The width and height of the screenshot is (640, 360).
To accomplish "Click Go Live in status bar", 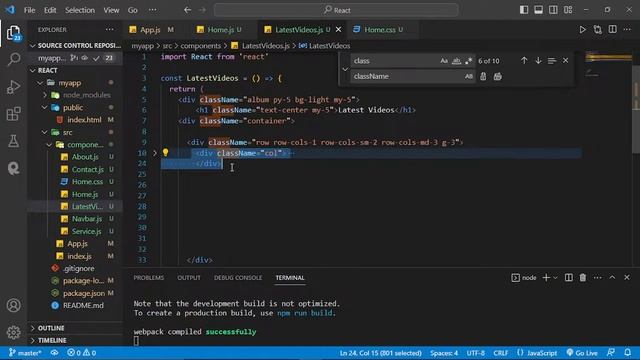I will (x=582, y=353).
